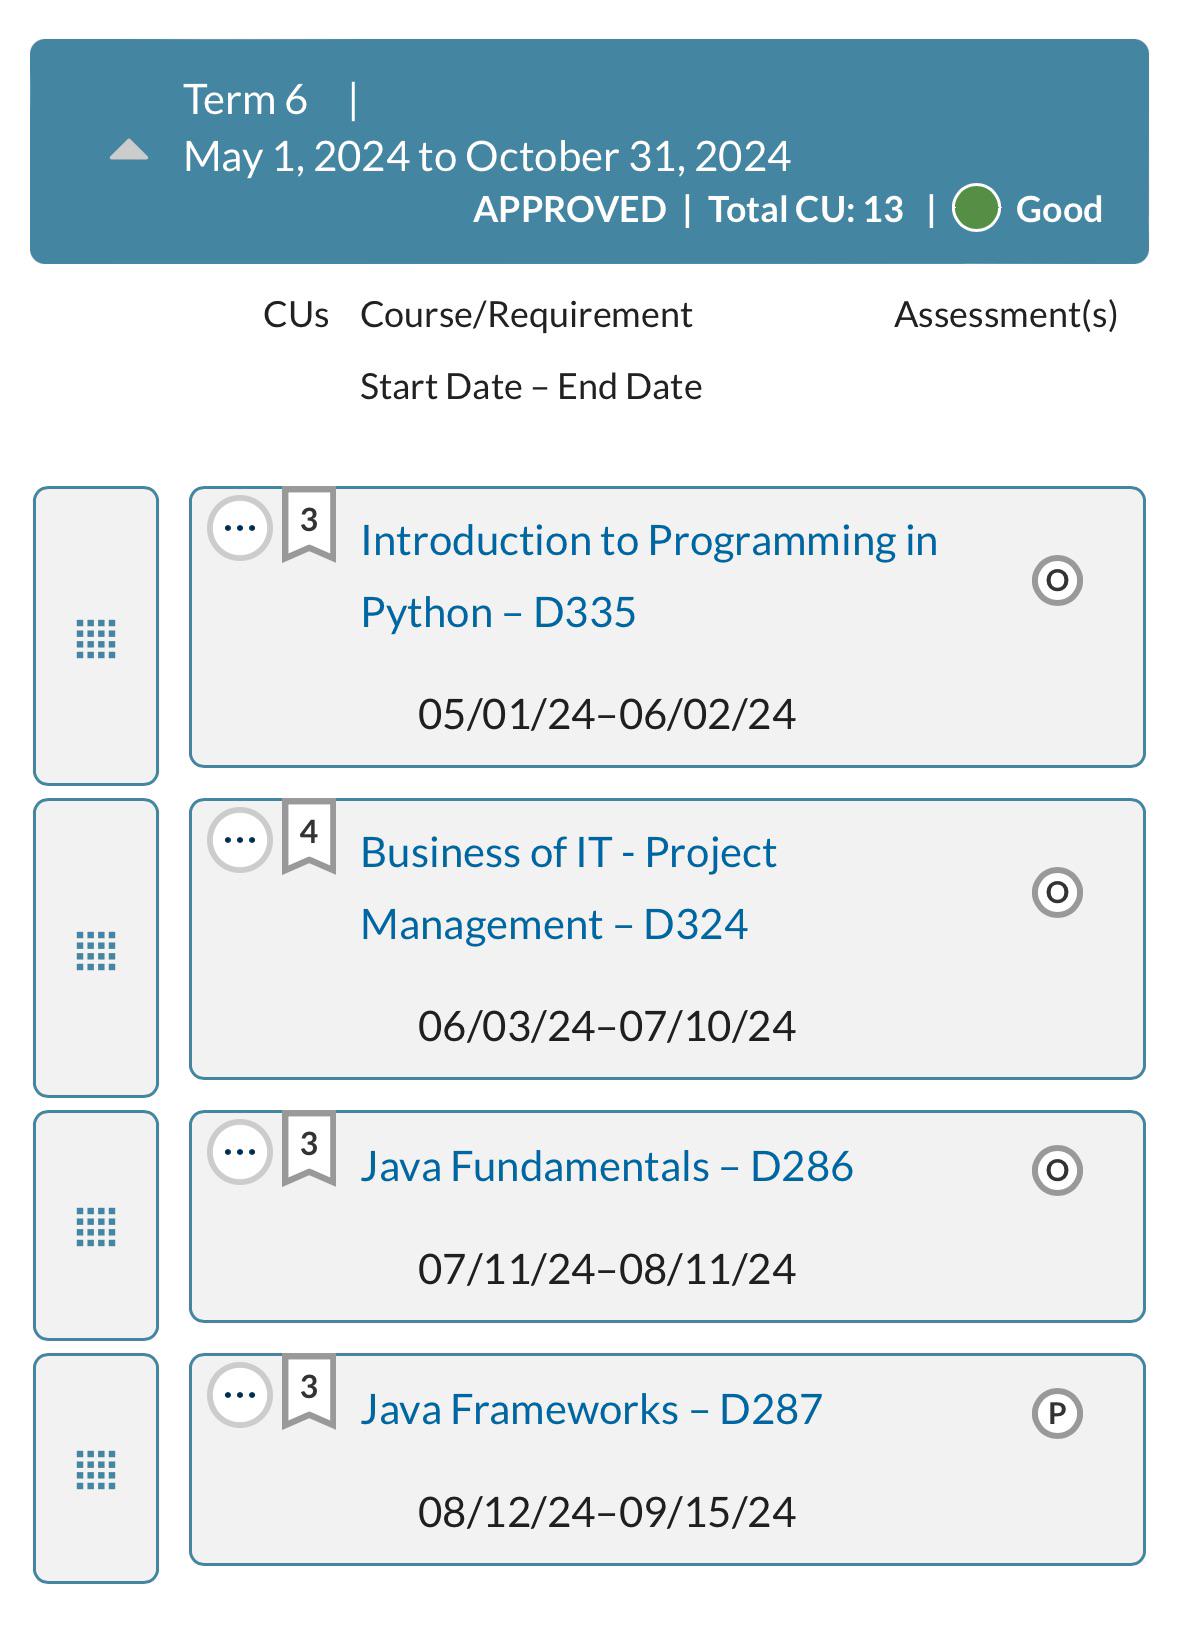Open the Java Frameworks – D287 course

click(591, 1409)
